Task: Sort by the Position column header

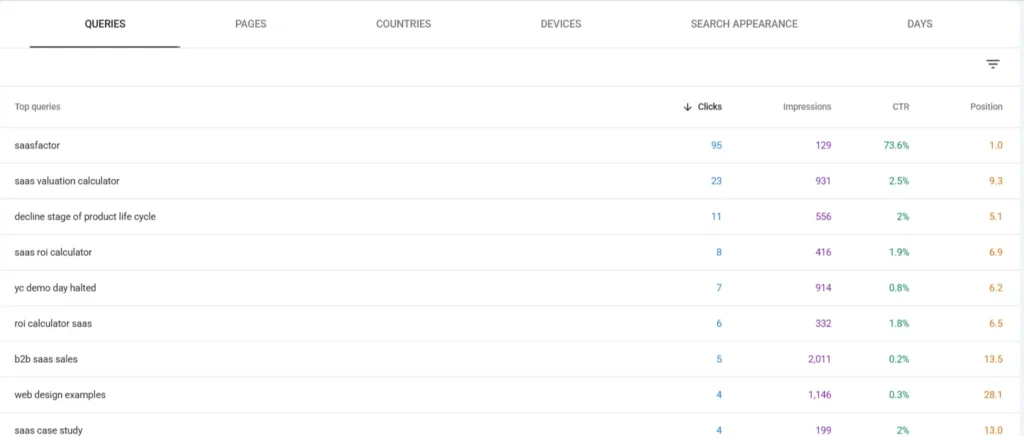Action: point(986,107)
